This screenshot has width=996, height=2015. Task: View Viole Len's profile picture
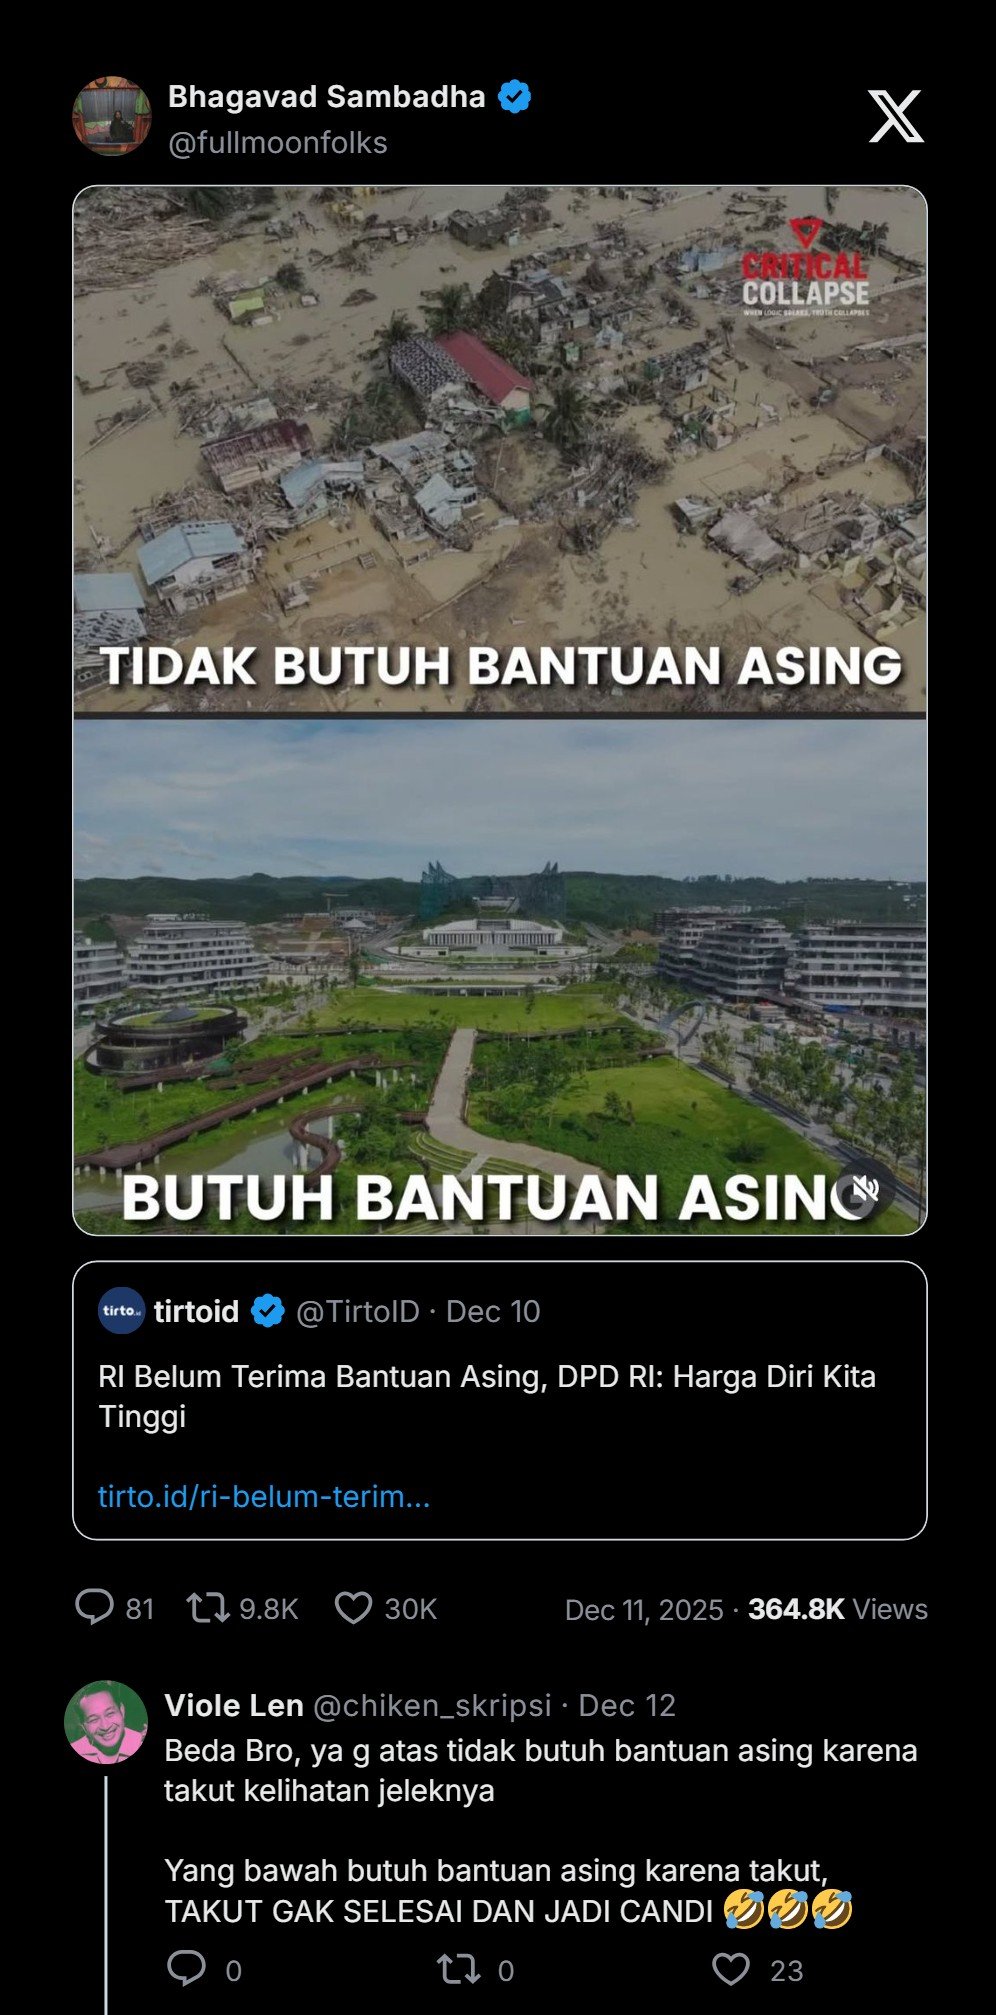point(106,1721)
